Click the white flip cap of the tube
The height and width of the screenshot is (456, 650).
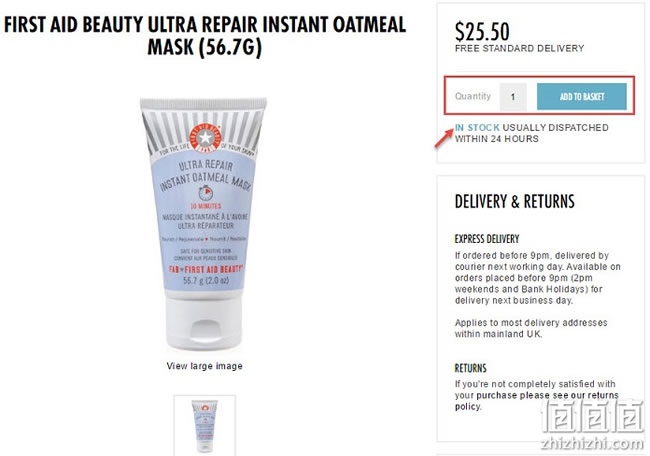tap(204, 321)
